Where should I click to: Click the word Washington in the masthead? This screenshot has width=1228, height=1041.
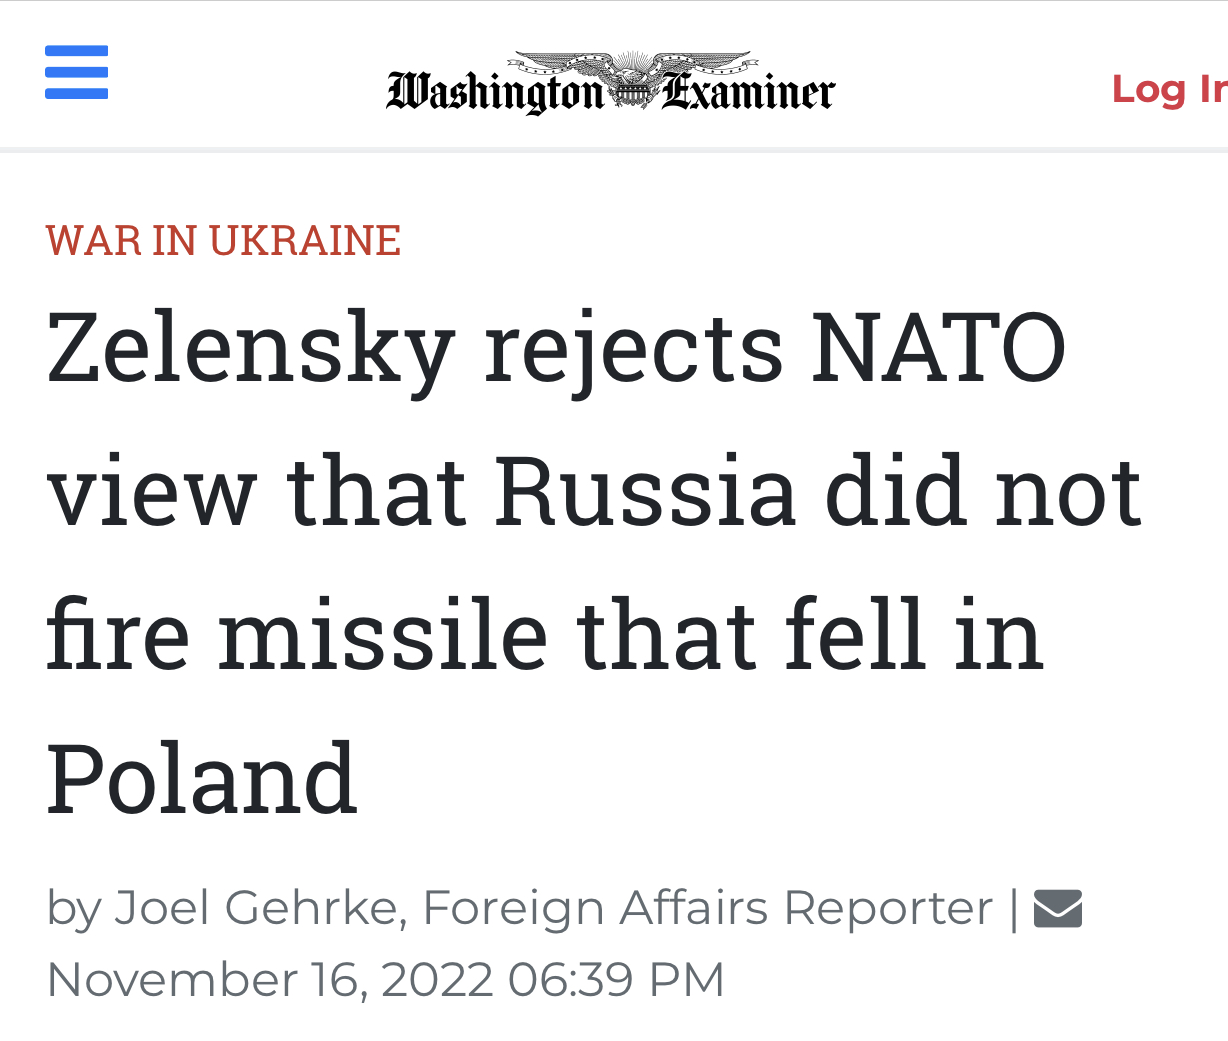point(495,93)
